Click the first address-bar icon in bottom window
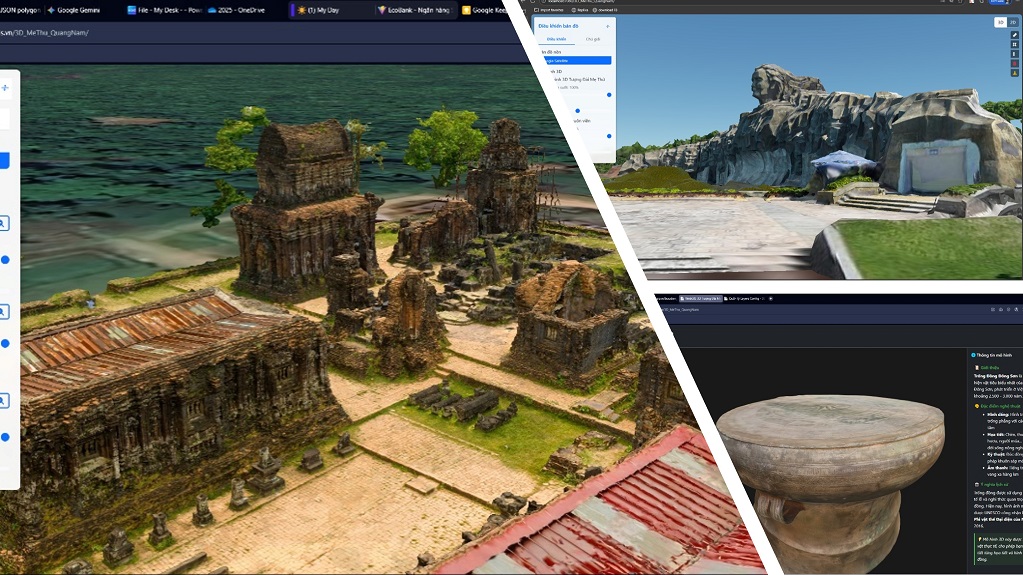The width and height of the screenshot is (1023, 575). (x=993, y=309)
